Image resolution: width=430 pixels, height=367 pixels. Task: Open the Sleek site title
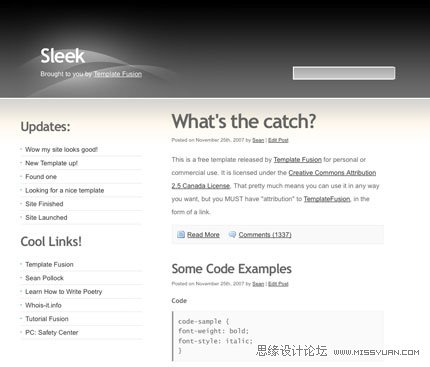click(x=63, y=56)
